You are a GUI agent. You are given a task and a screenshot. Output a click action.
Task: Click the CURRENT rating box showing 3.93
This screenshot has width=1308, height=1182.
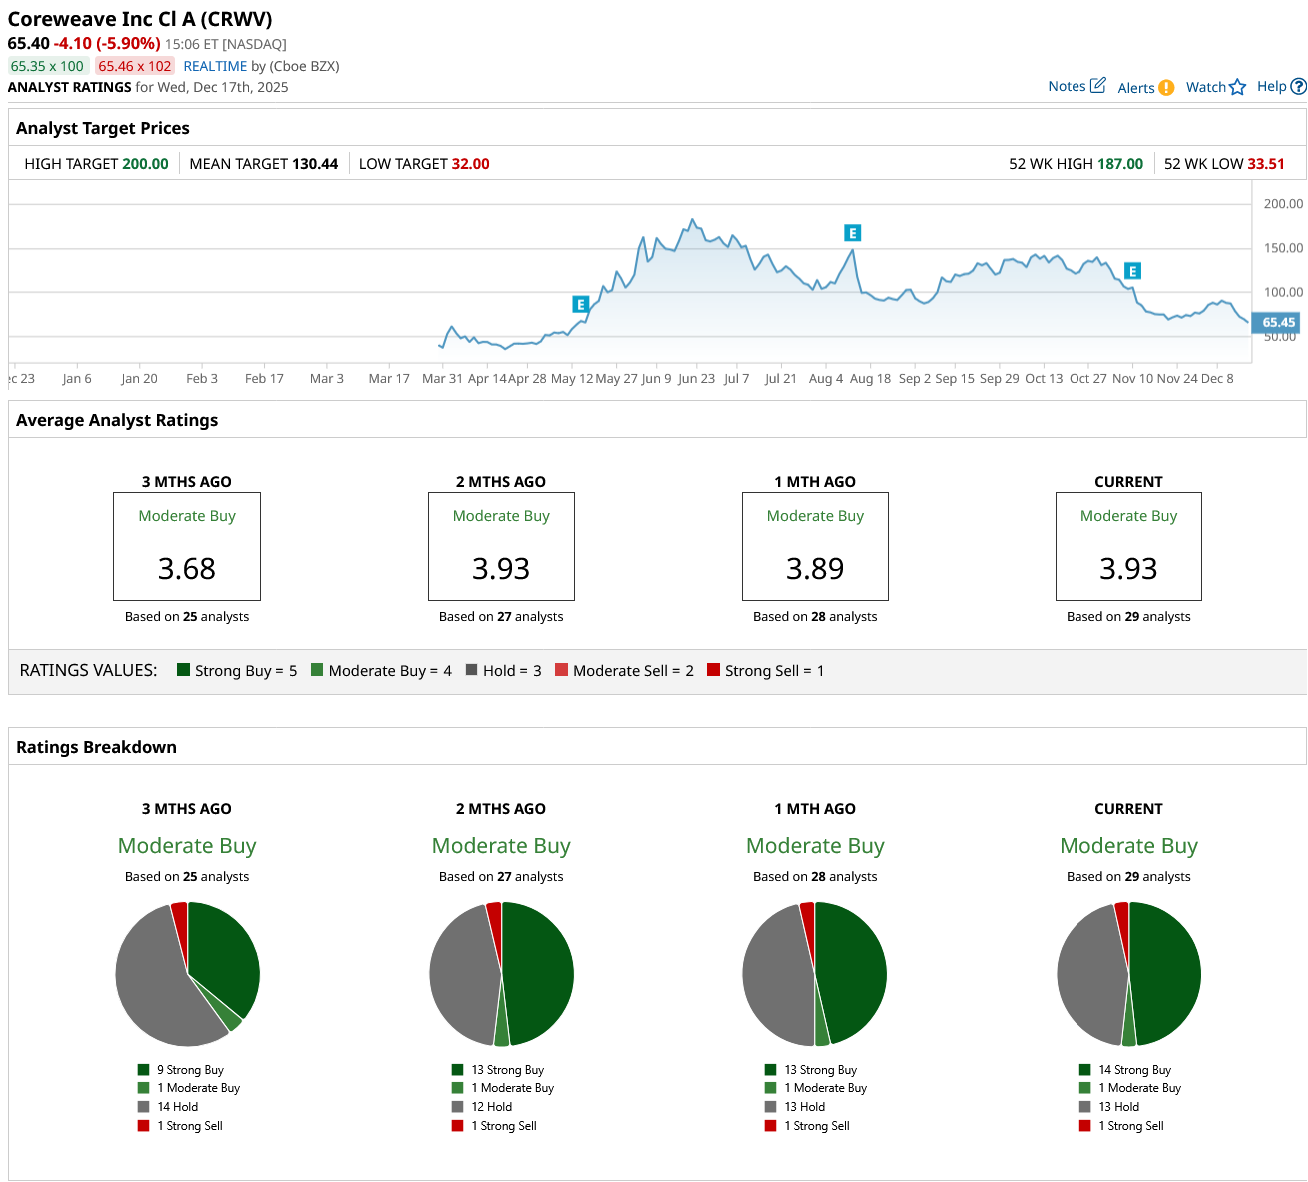[1129, 546]
